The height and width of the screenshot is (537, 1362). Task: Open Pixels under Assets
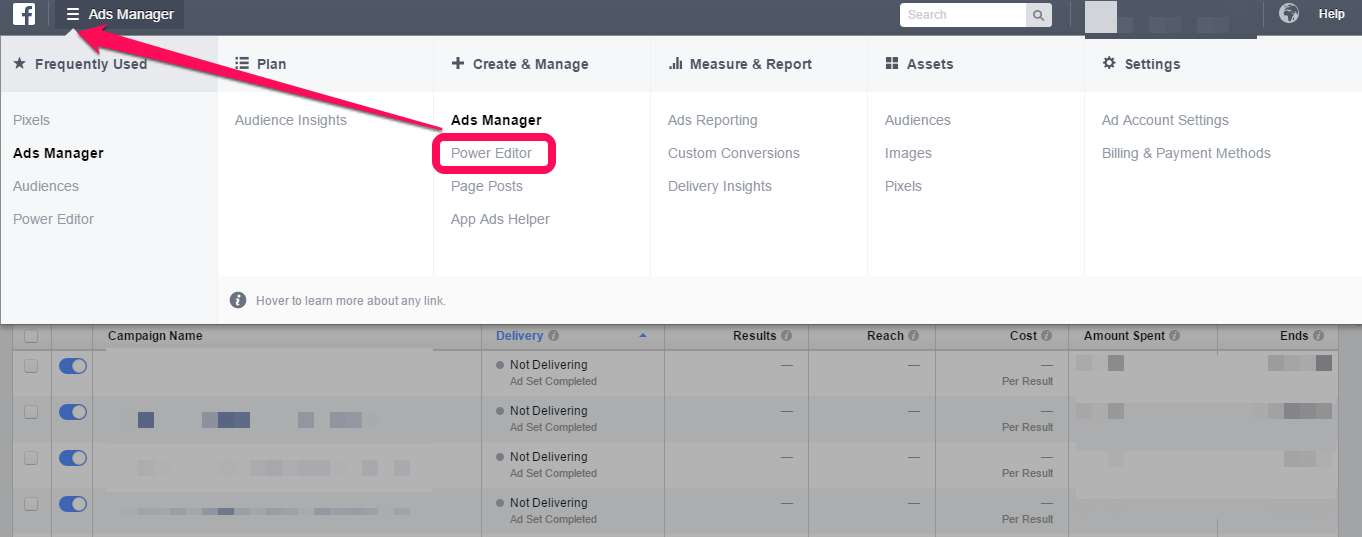tap(904, 186)
